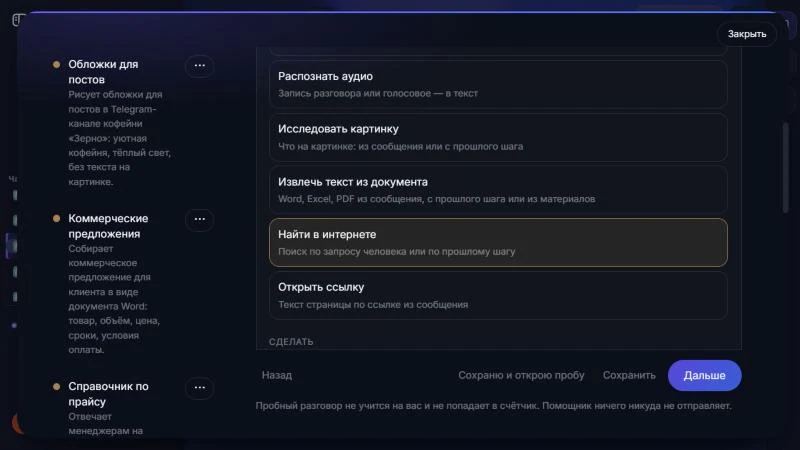Click the Коммерческие предложения description text

pos(114,299)
